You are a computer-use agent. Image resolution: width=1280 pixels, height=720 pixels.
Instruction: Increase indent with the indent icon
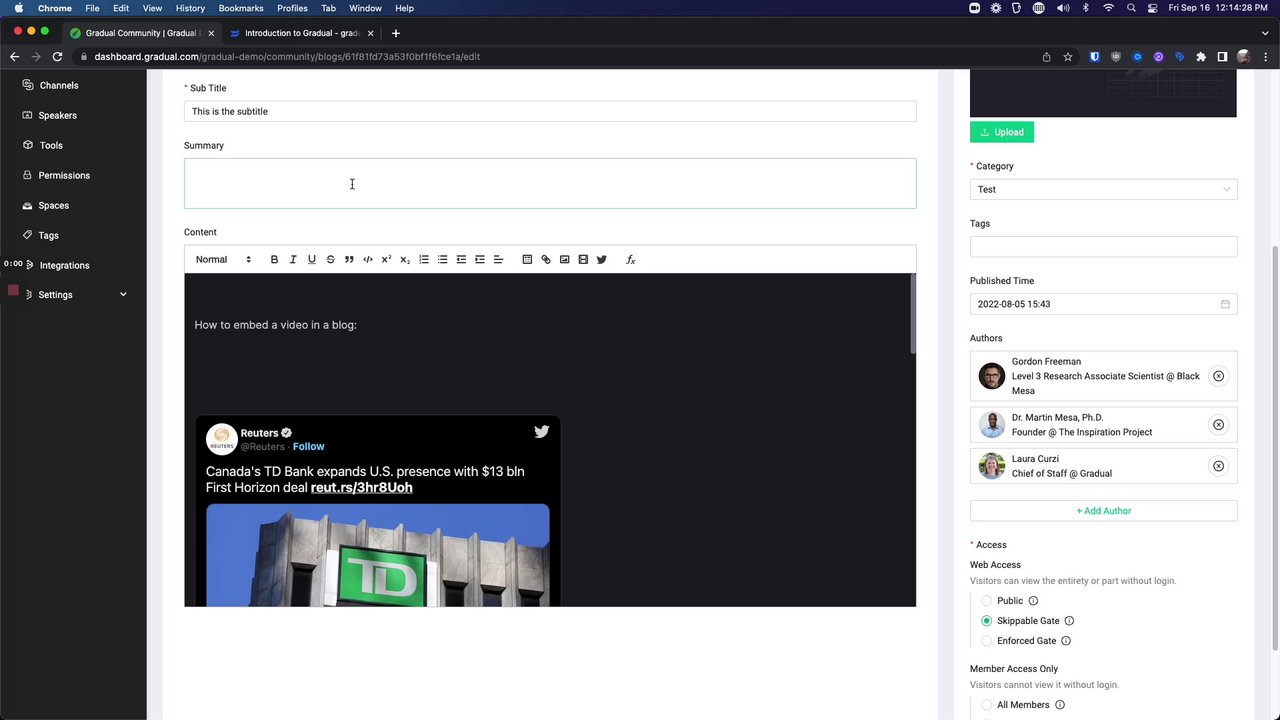(x=480, y=260)
